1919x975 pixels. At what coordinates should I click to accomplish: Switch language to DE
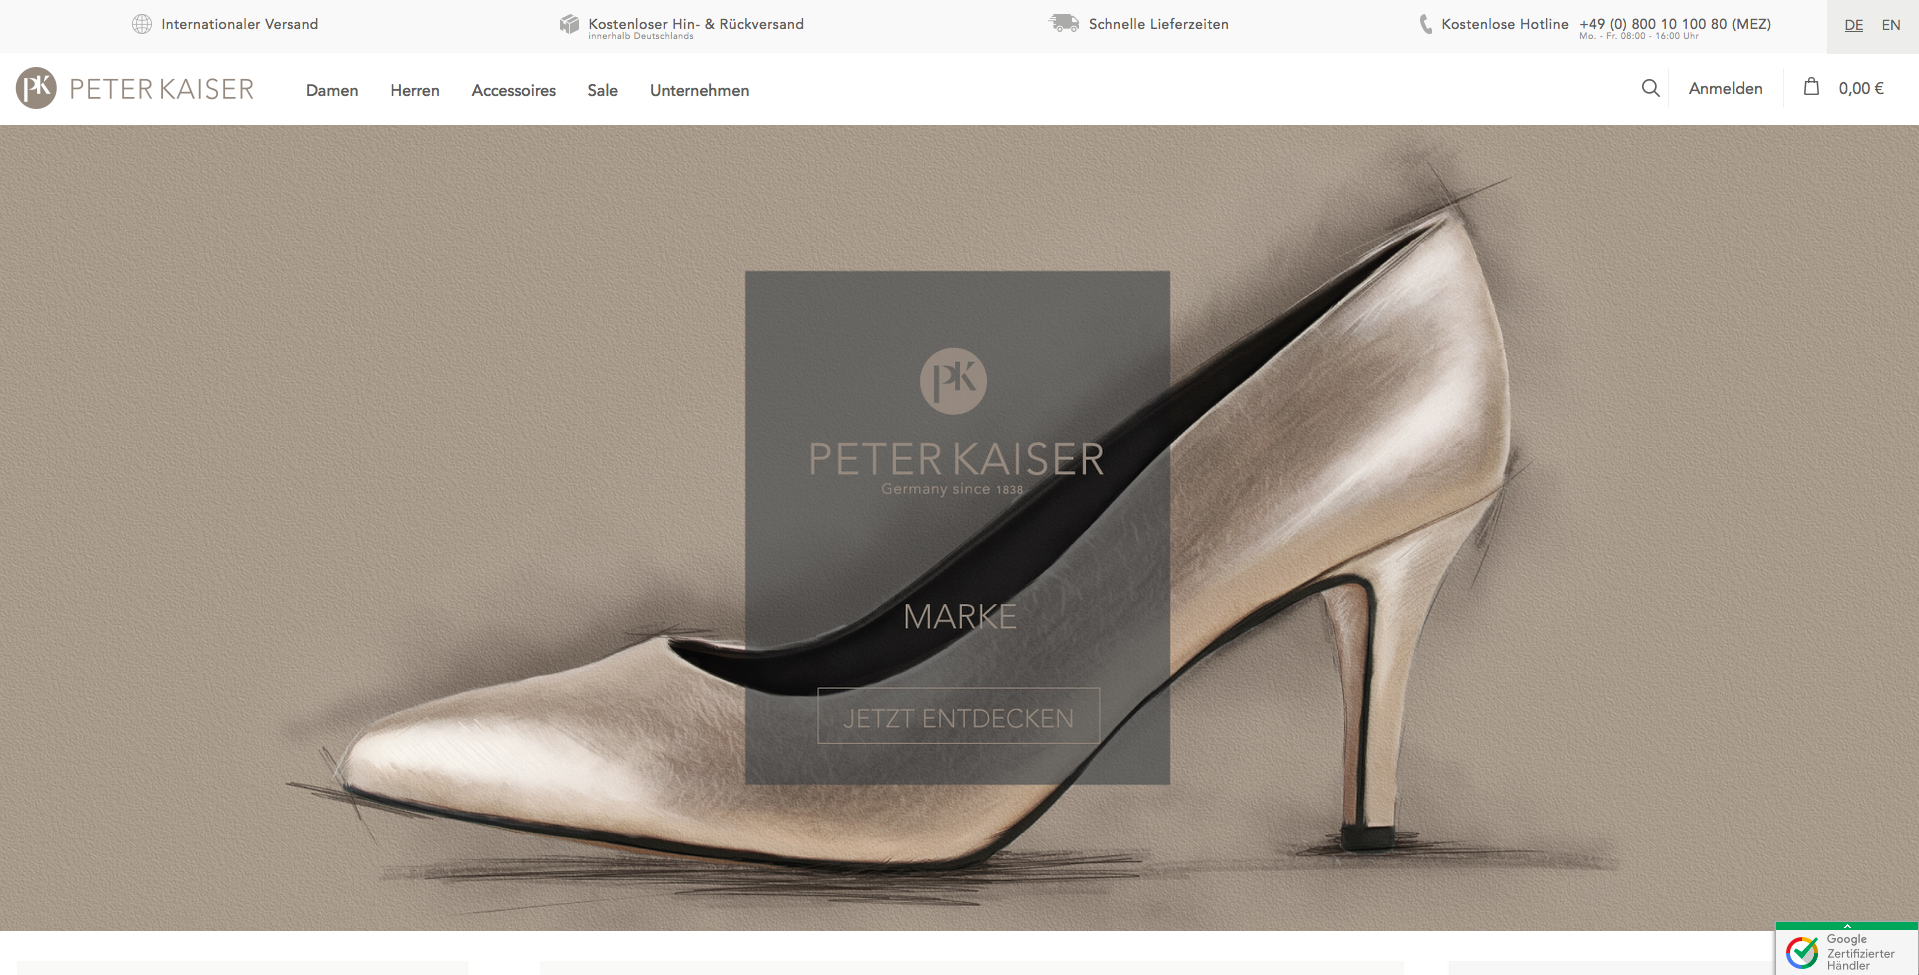pos(1853,25)
